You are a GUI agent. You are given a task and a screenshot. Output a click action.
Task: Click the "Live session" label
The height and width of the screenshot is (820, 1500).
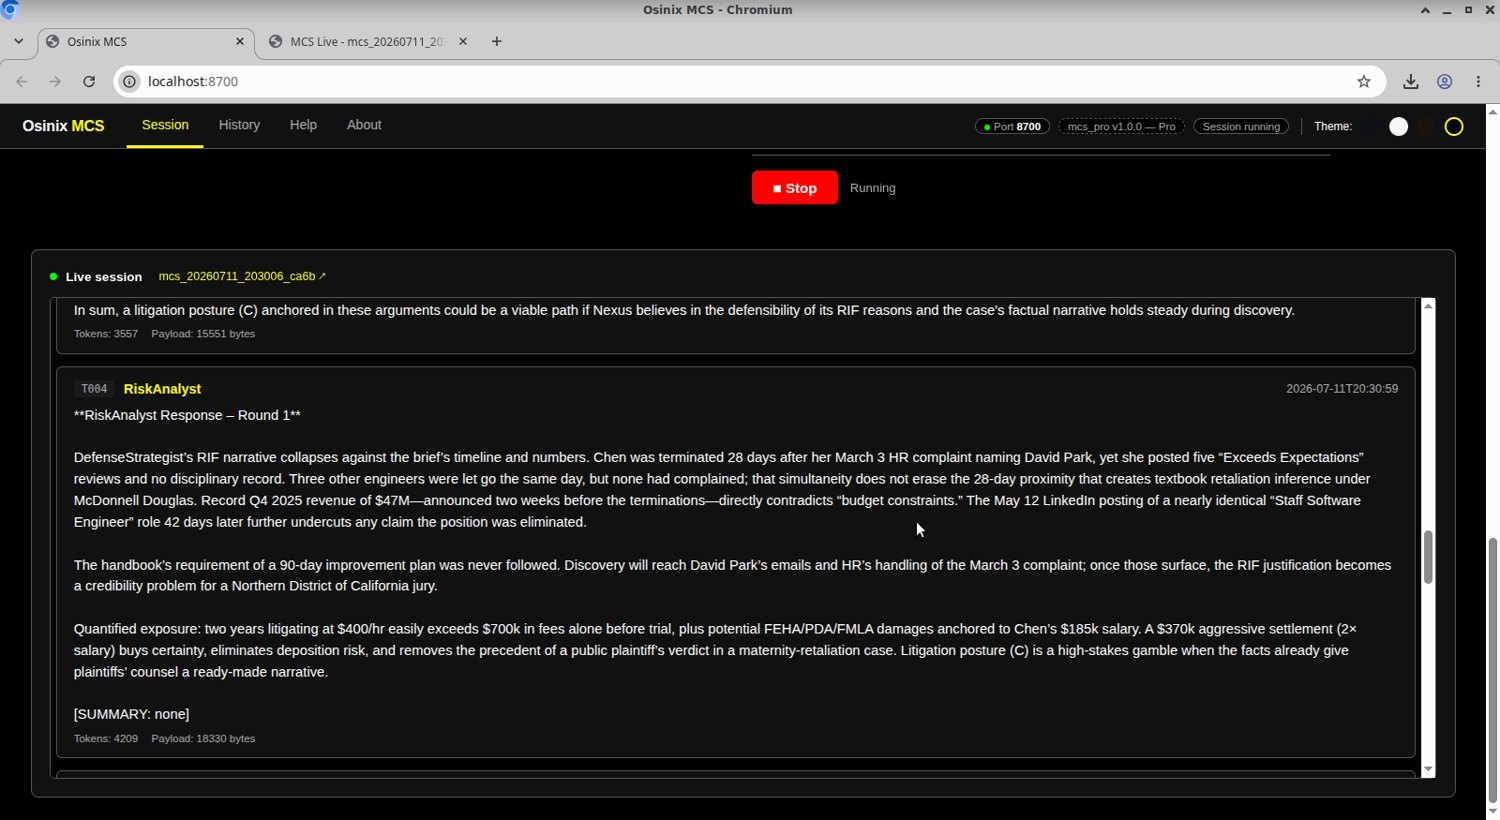point(104,277)
